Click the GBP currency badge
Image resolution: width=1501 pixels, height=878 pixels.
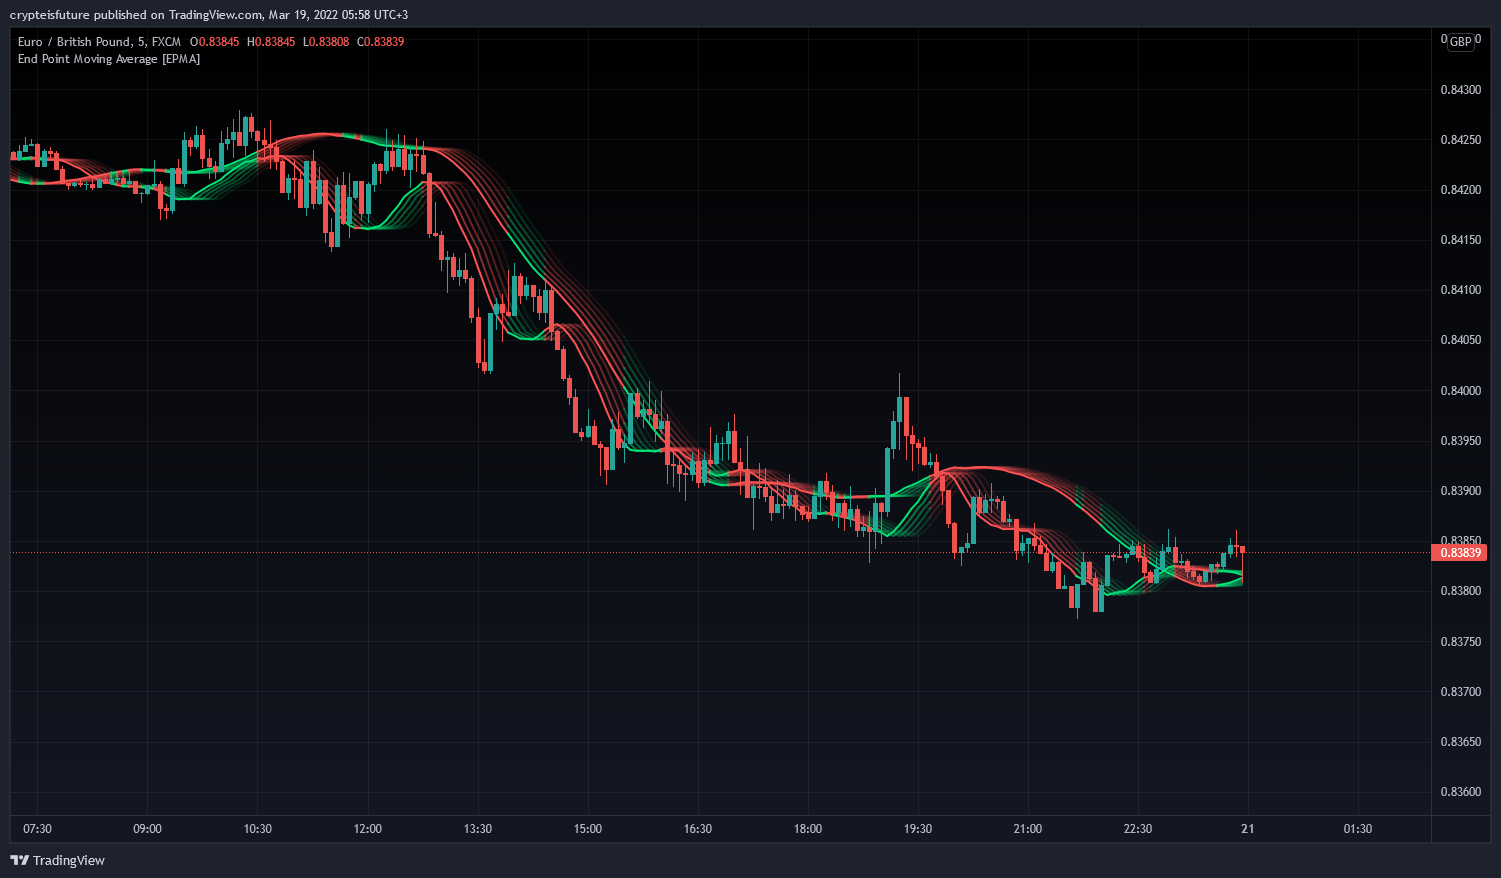pos(1461,41)
